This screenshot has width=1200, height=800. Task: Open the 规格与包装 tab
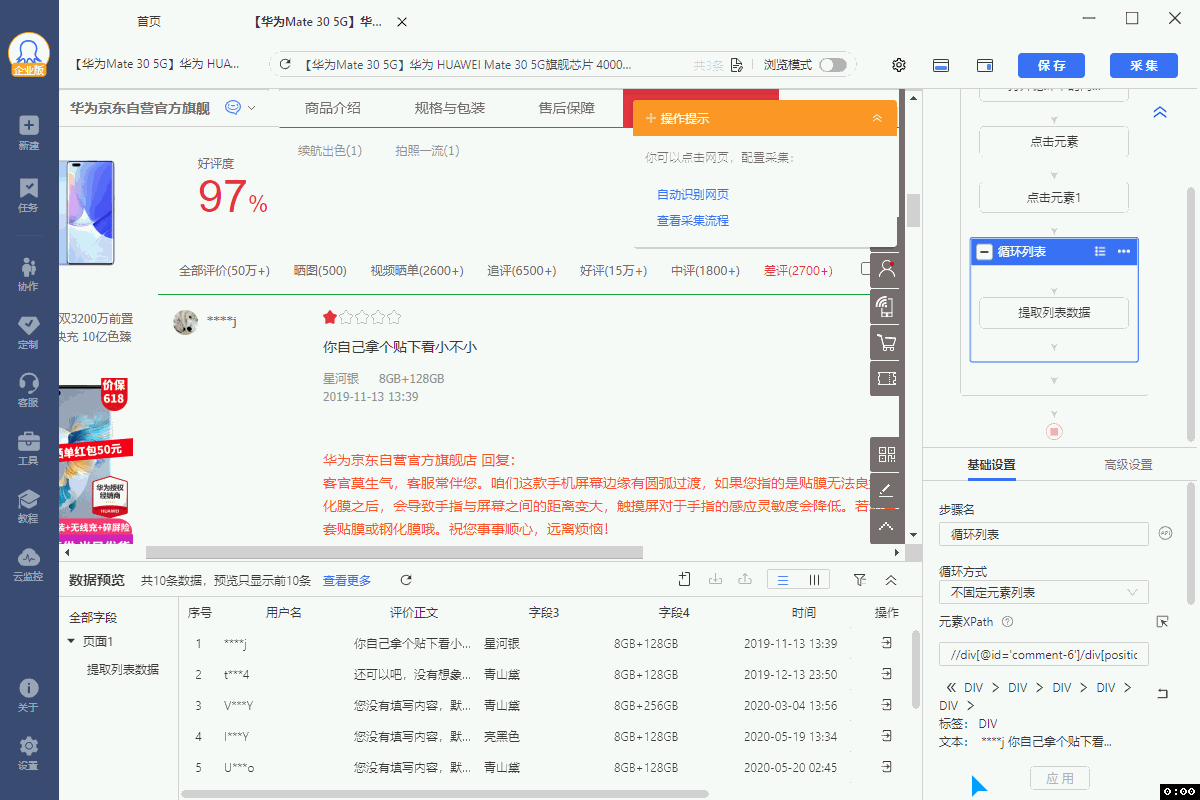point(450,108)
